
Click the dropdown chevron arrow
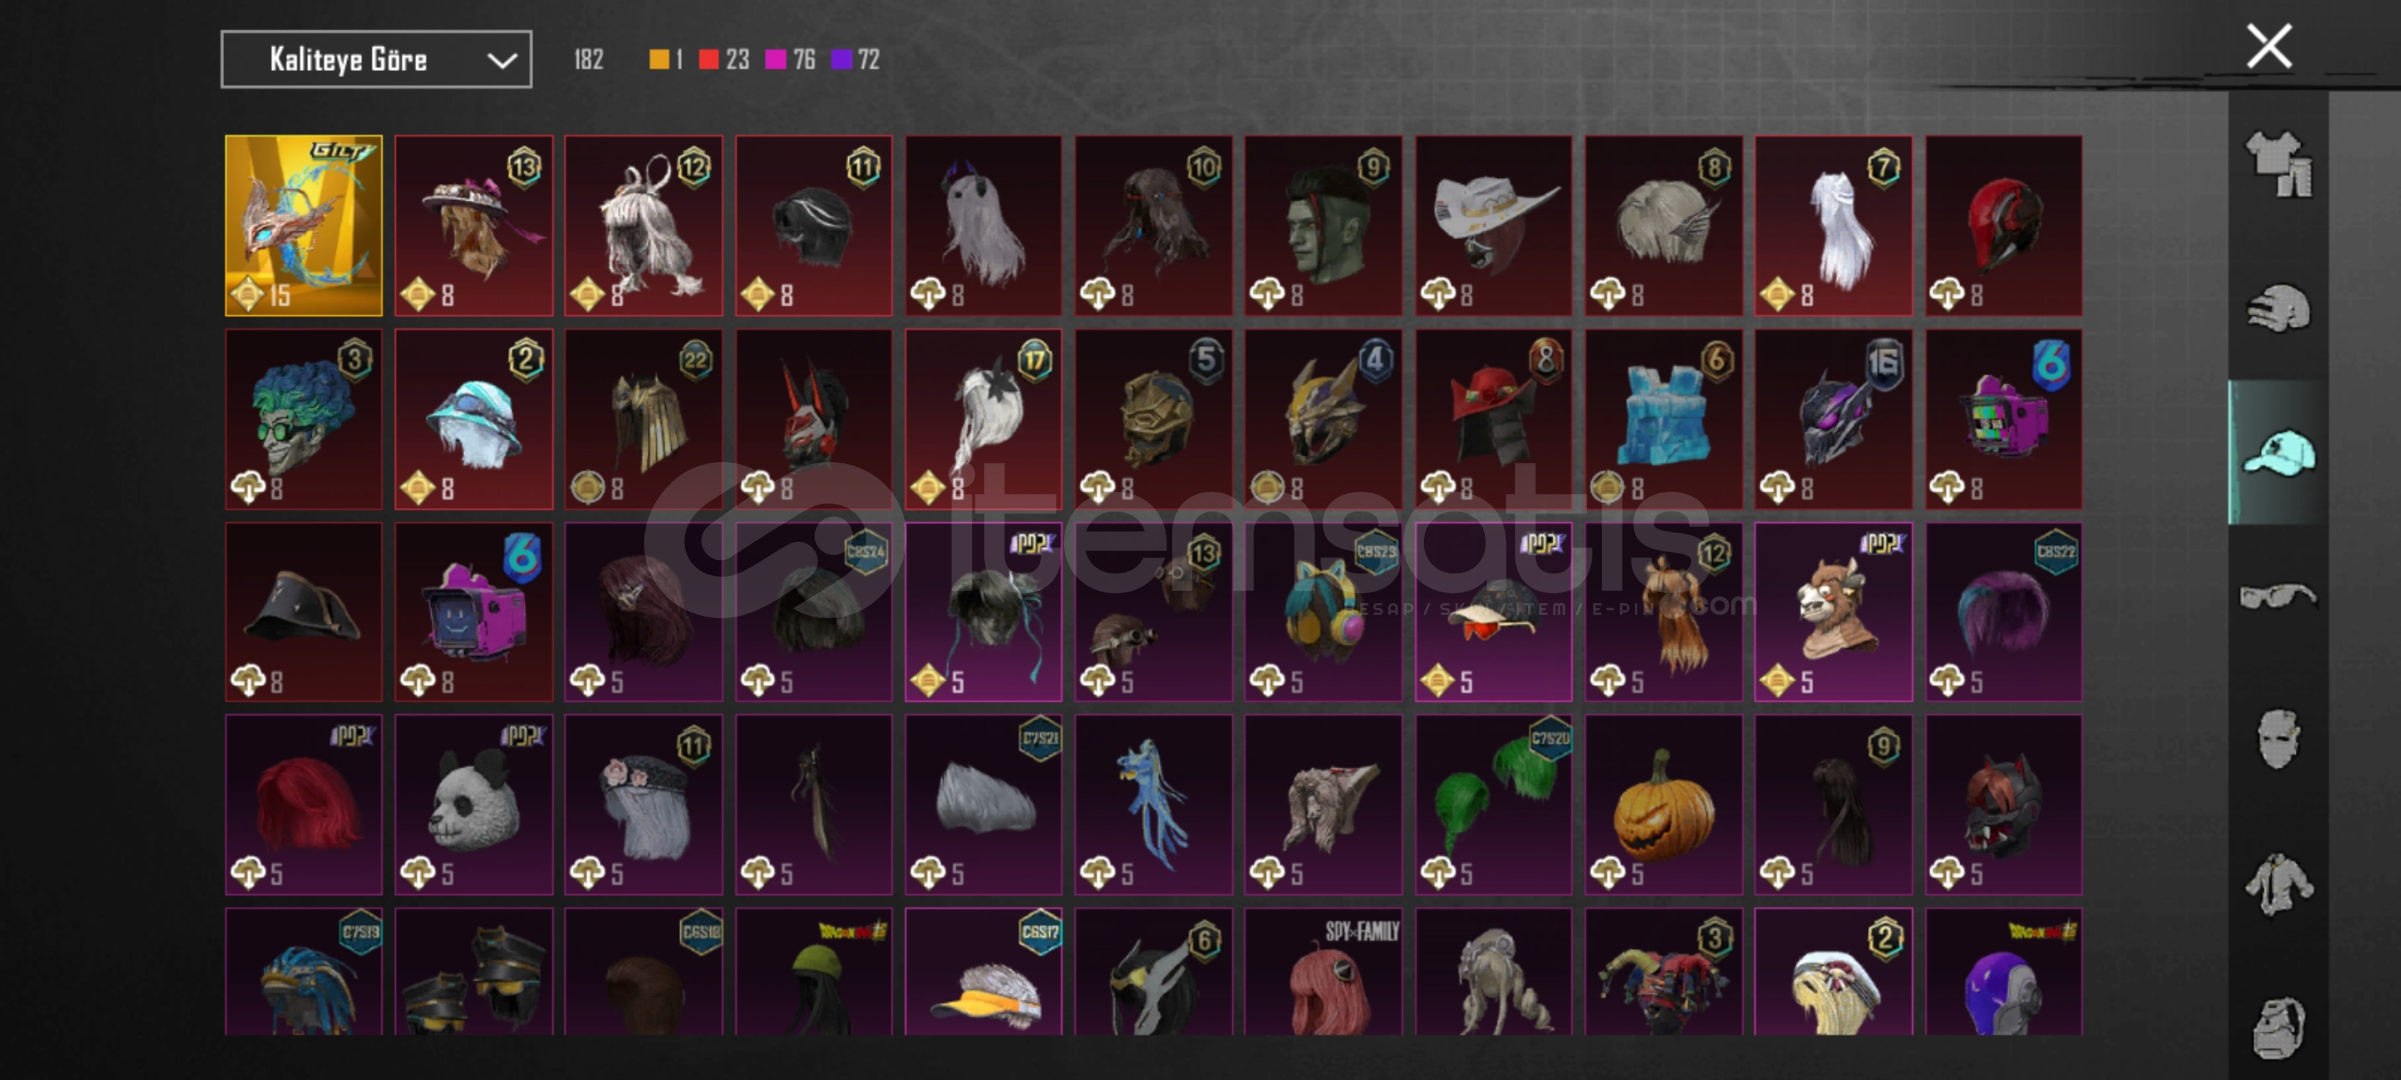click(502, 61)
